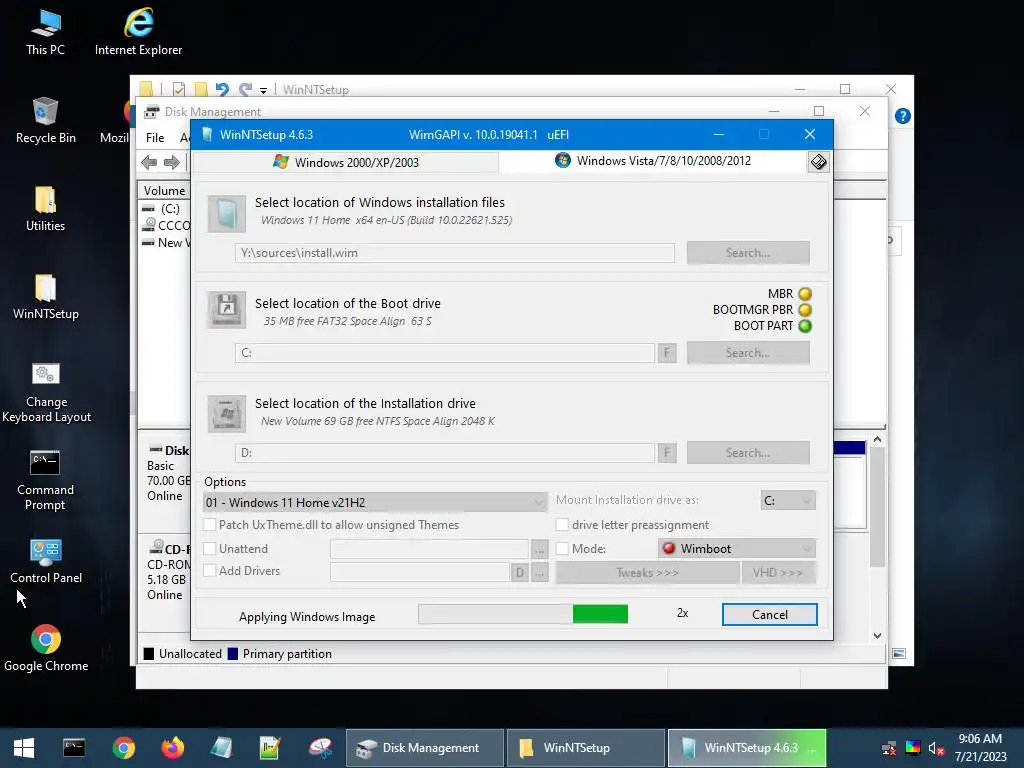Open the Recycle Bin icon
This screenshot has height=768, width=1024.
pos(45,120)
